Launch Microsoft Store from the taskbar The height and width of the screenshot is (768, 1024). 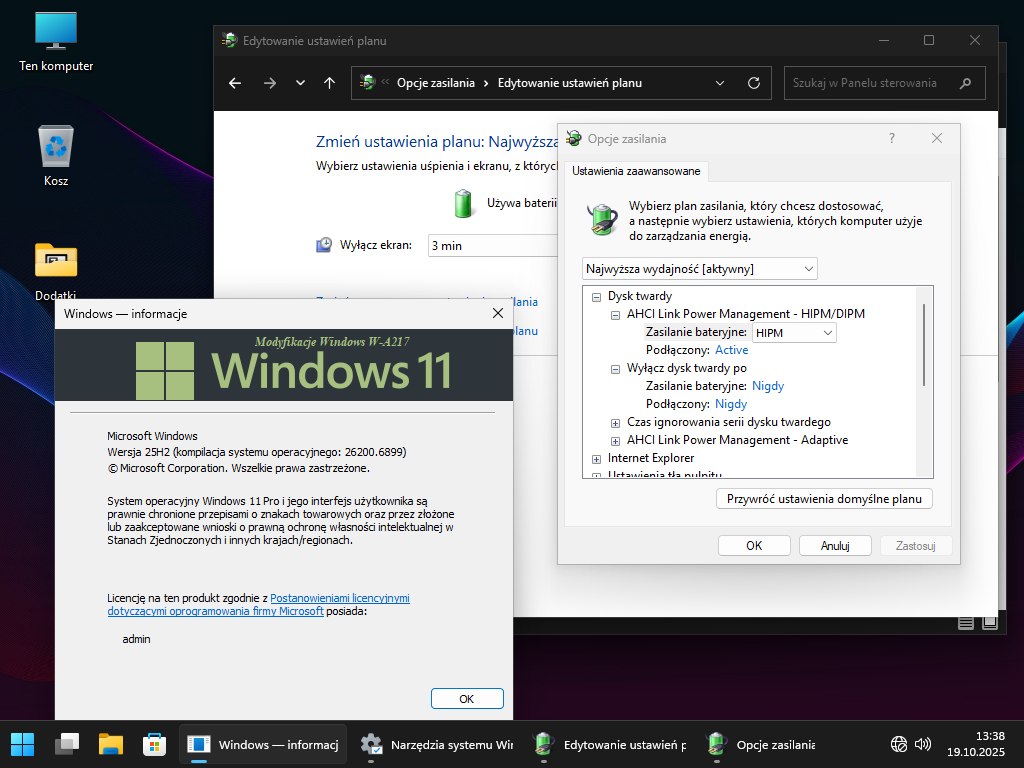(x=154, y=744)
